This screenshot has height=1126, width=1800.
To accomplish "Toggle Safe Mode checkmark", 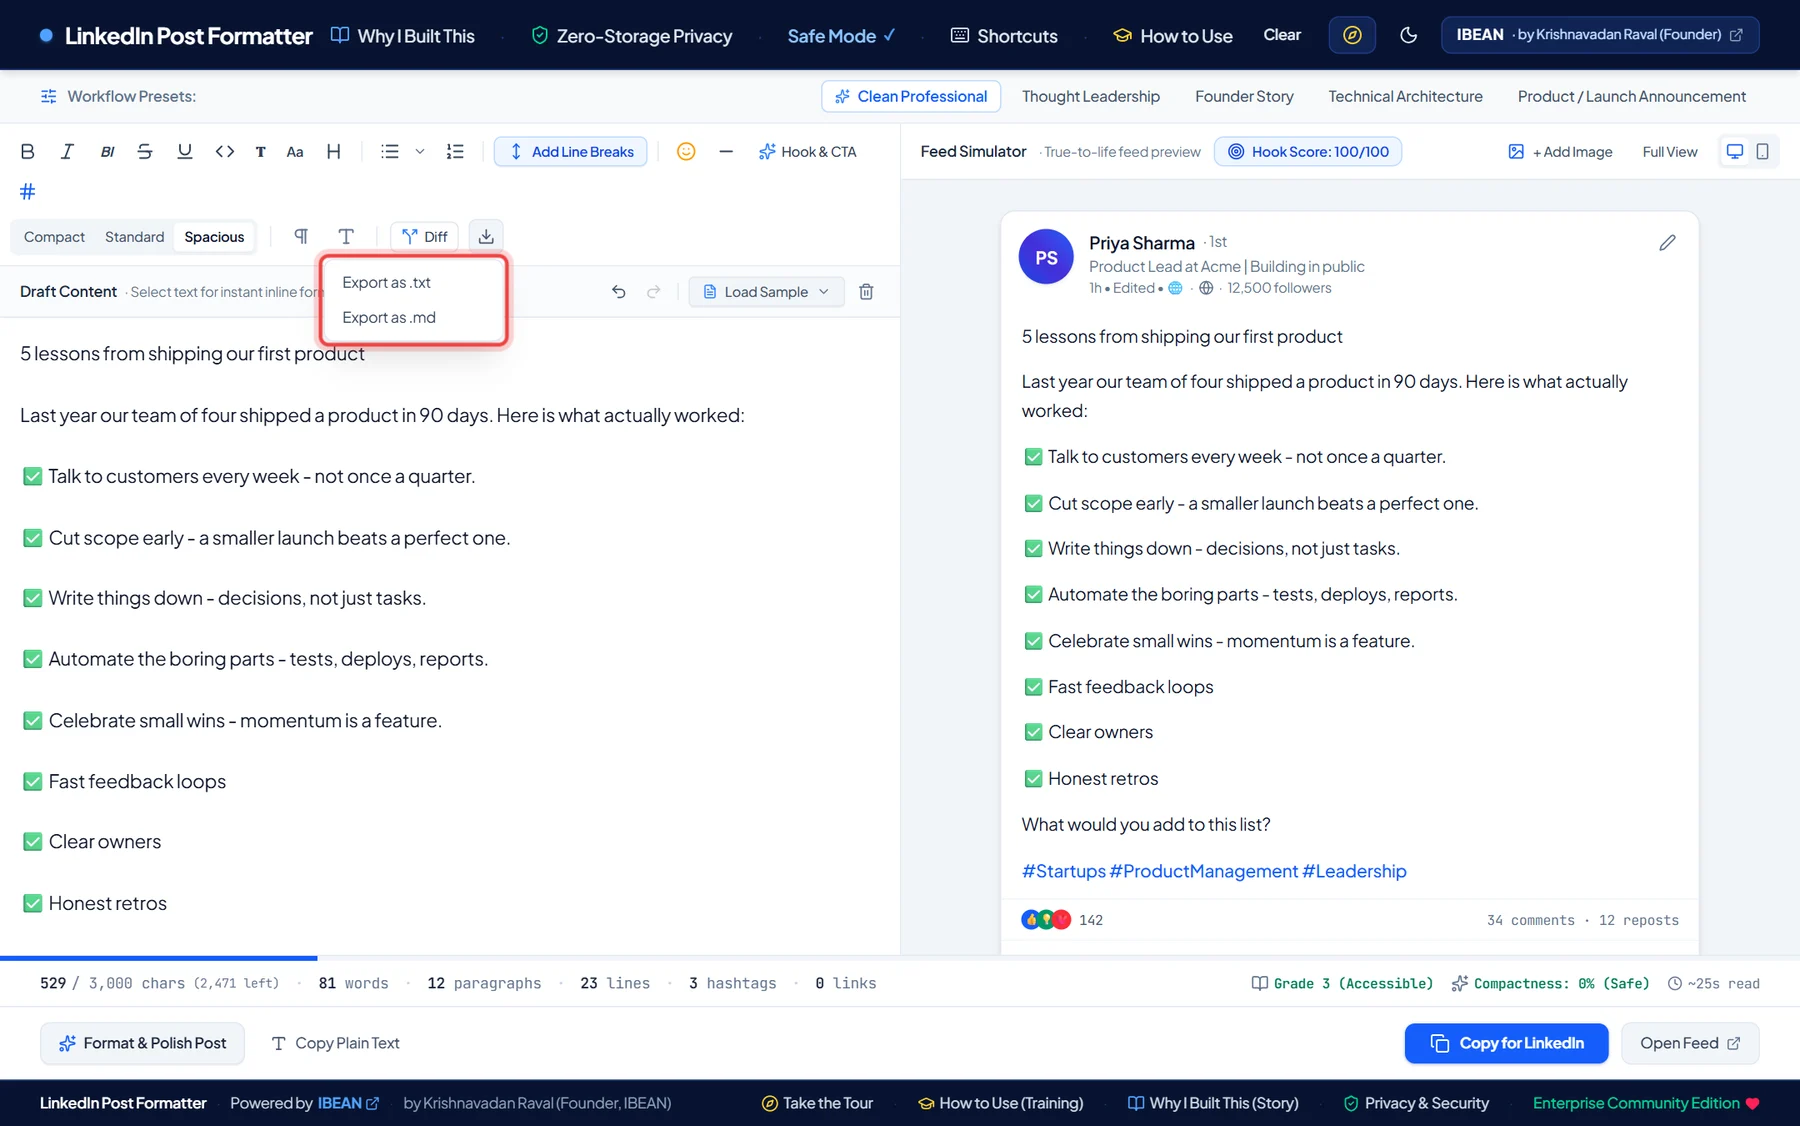I will point(841,36).
